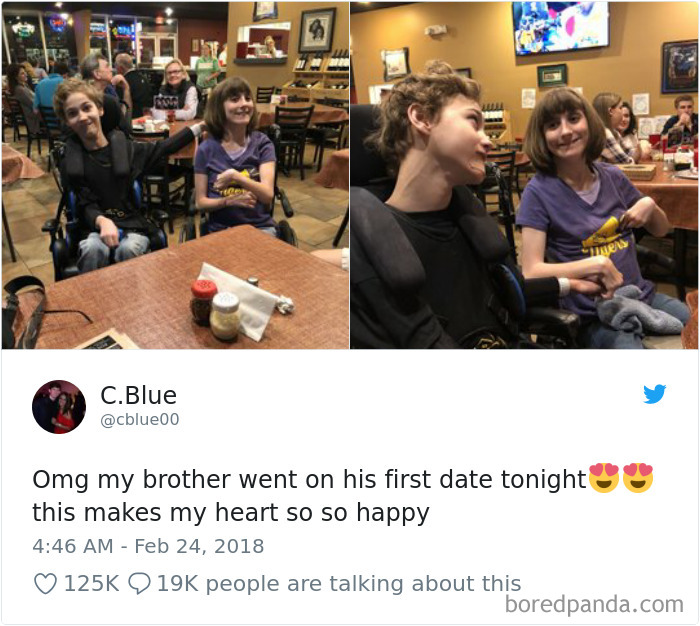Click the tweet text about first date
The image size is (700, 626).
(342, 495)
